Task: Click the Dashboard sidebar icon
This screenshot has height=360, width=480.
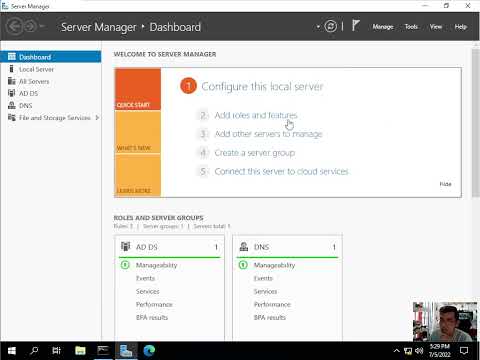Action: 12,57
